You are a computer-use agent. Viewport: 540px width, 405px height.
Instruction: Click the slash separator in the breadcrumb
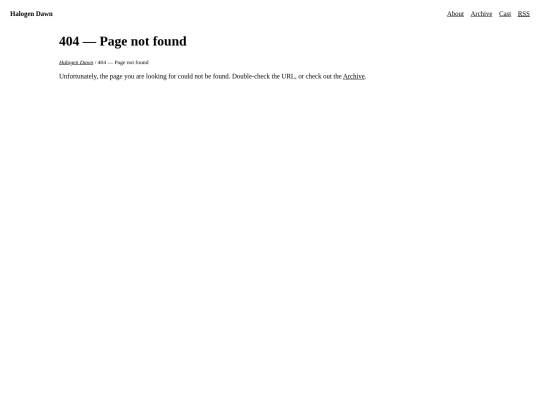pyautogui.click(x=95, y=62)
